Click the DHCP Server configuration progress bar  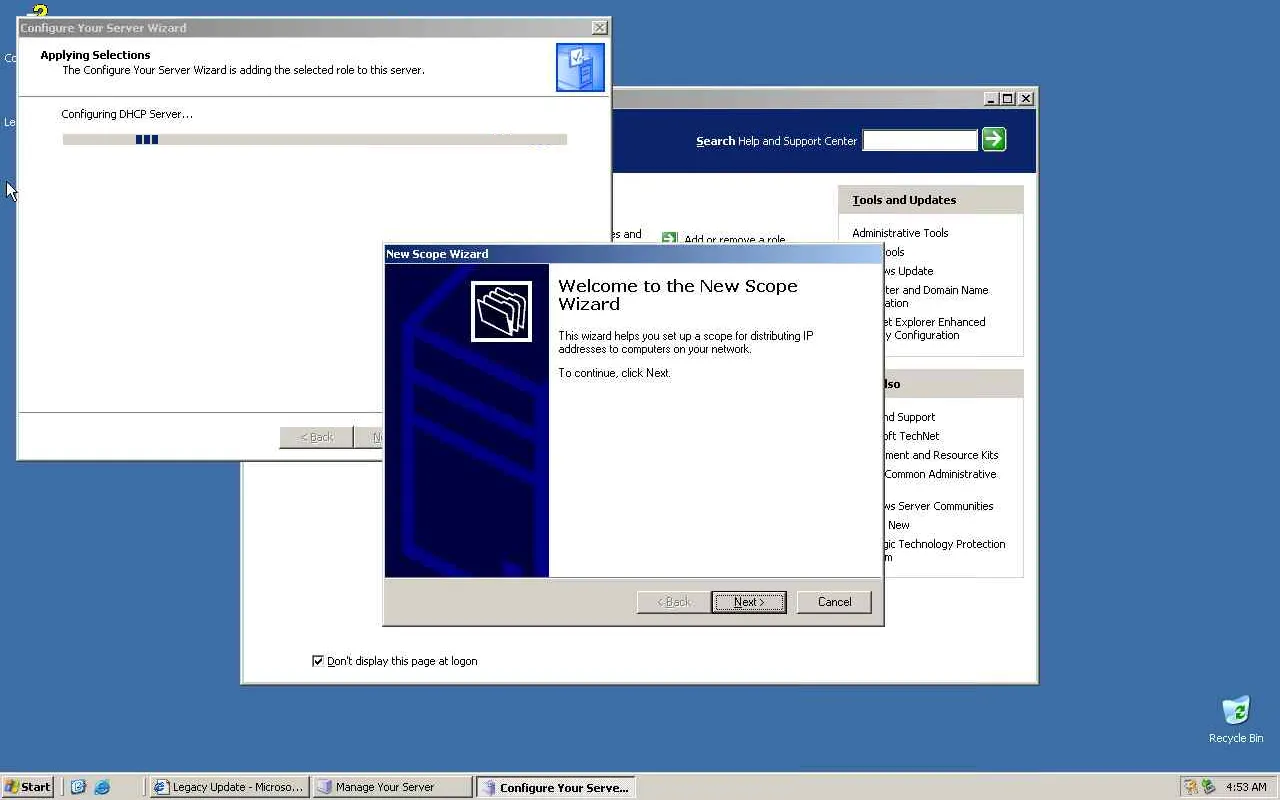314,140
